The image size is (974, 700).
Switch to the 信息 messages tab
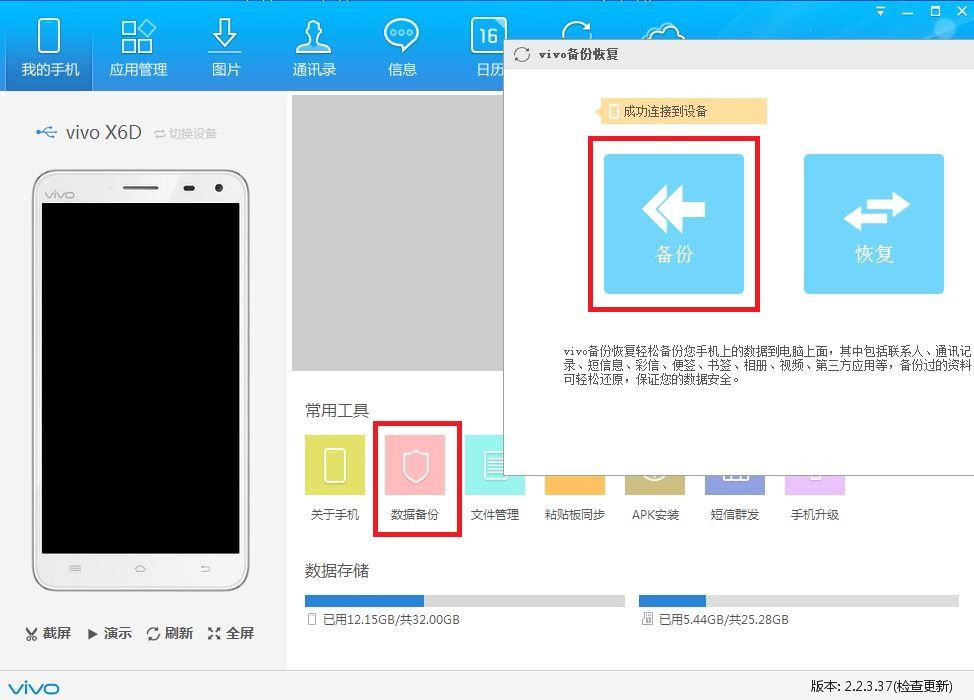coord(401,47)
